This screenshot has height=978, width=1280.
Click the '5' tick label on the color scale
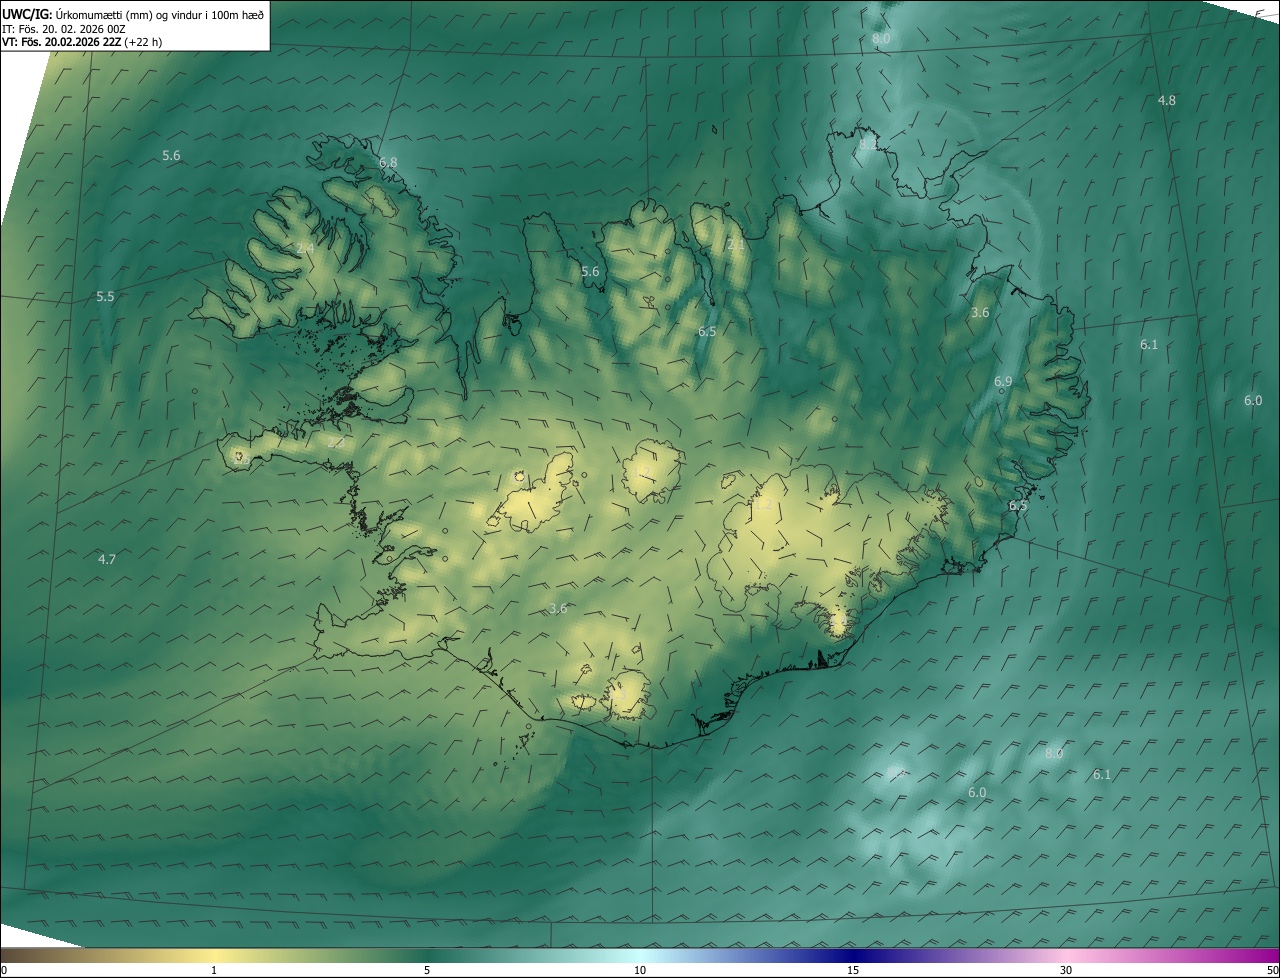427,970
